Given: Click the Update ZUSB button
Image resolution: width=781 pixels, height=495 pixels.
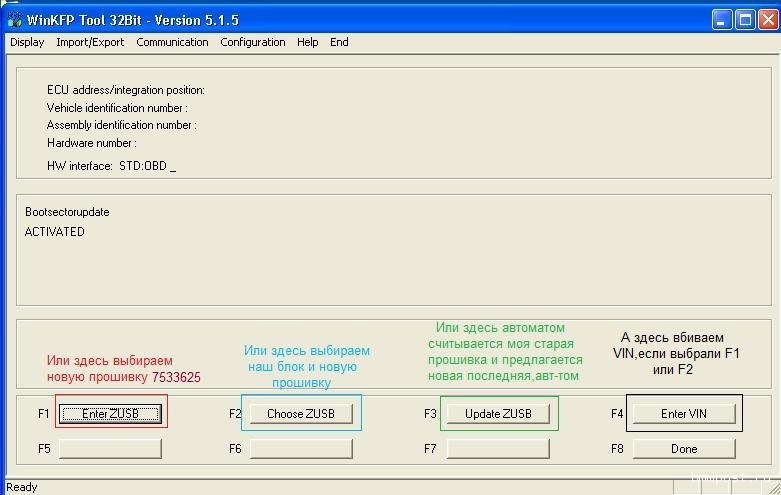Looking at the screenshot, I should tap(498, 414).
